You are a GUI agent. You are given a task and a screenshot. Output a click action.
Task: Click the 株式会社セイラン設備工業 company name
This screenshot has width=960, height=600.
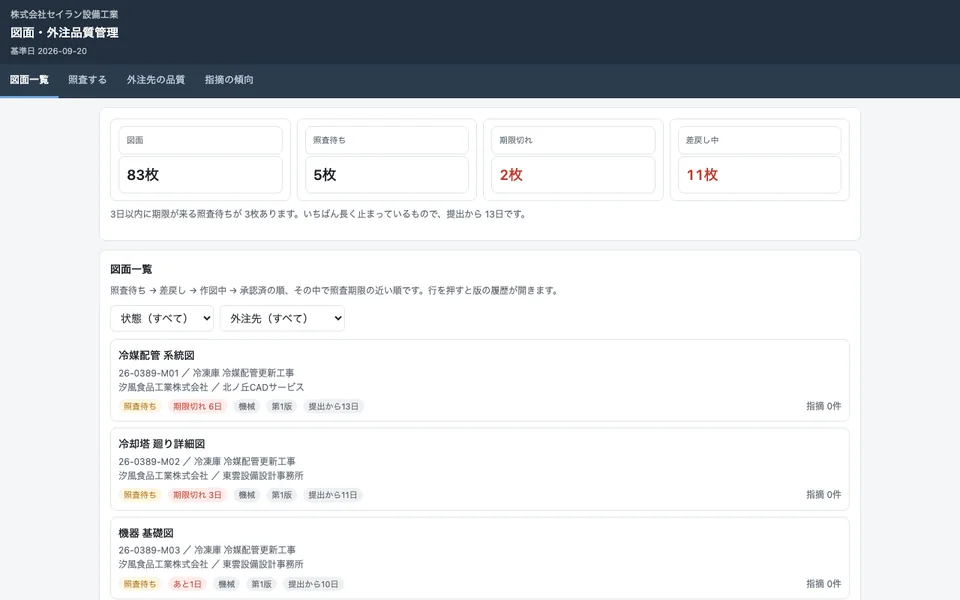pos(64,14)
